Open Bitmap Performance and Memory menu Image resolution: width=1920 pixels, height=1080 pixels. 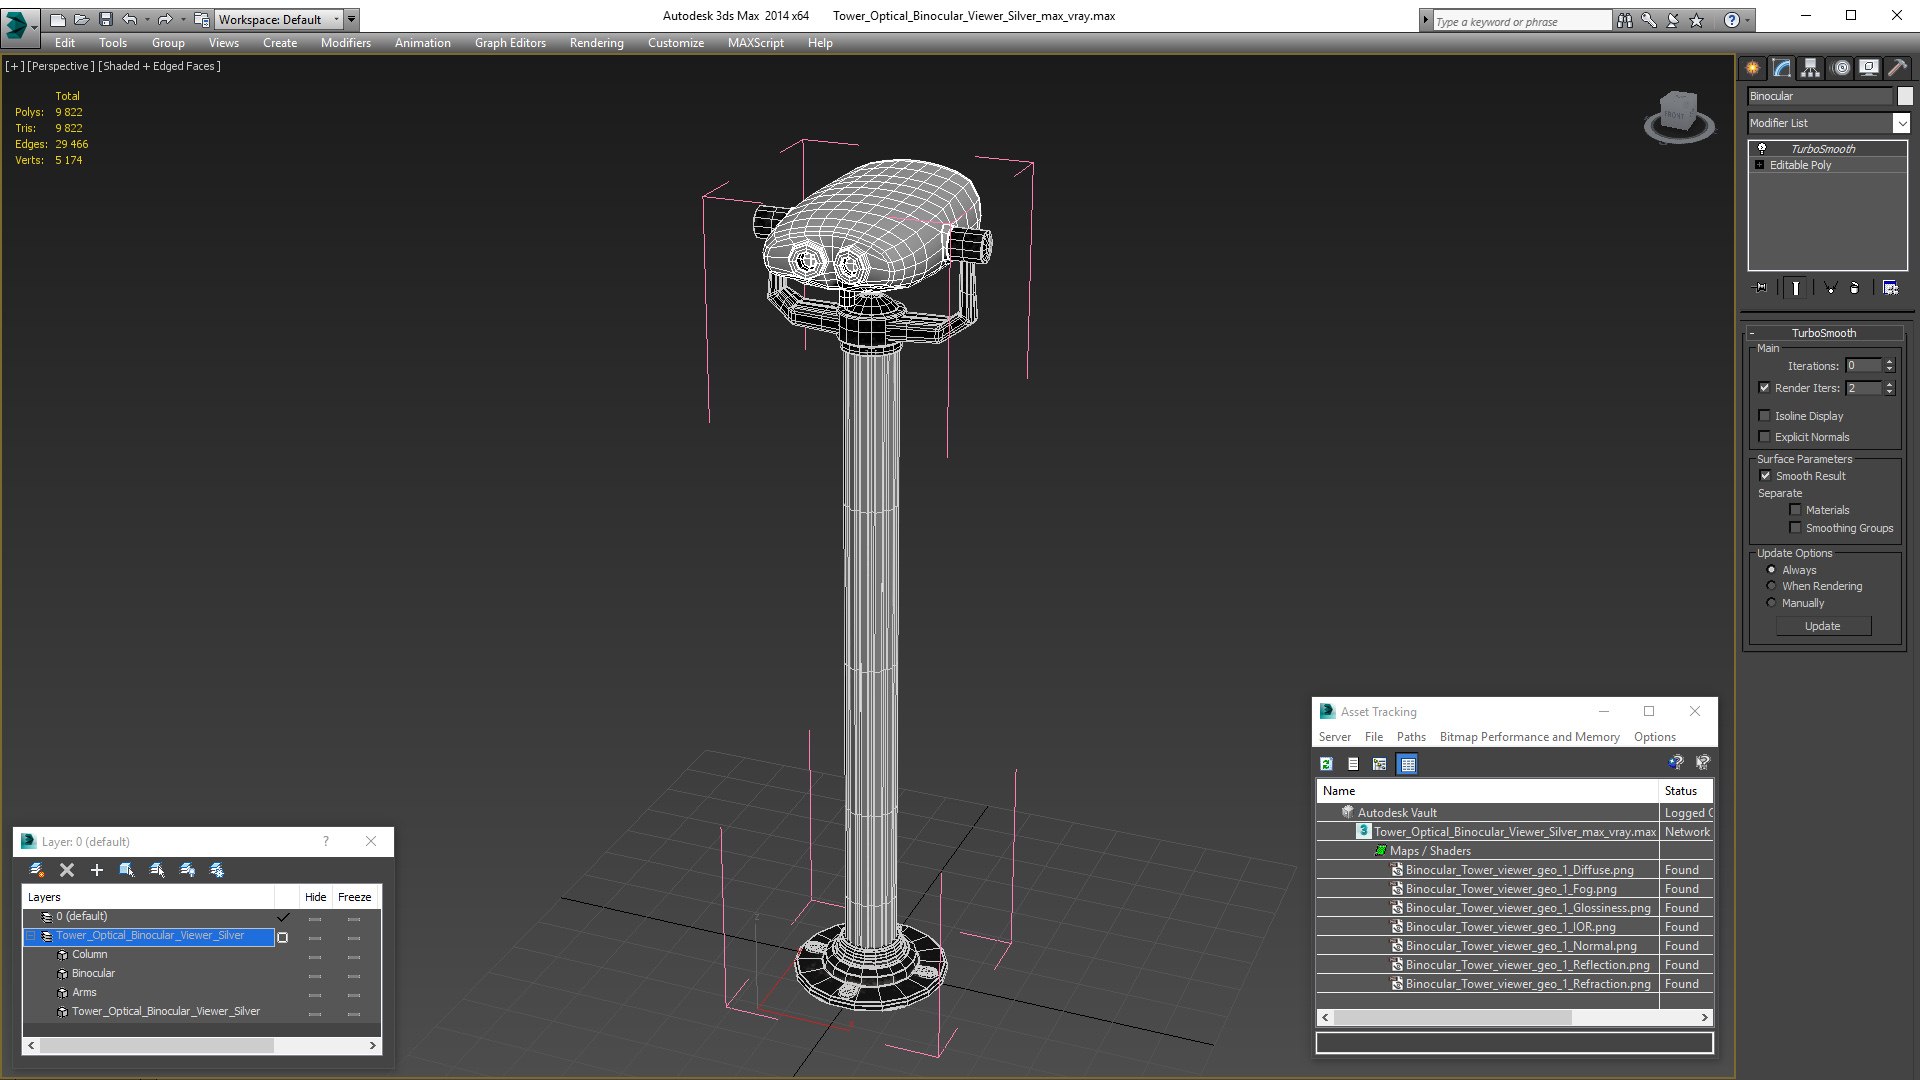(1529, 737)
